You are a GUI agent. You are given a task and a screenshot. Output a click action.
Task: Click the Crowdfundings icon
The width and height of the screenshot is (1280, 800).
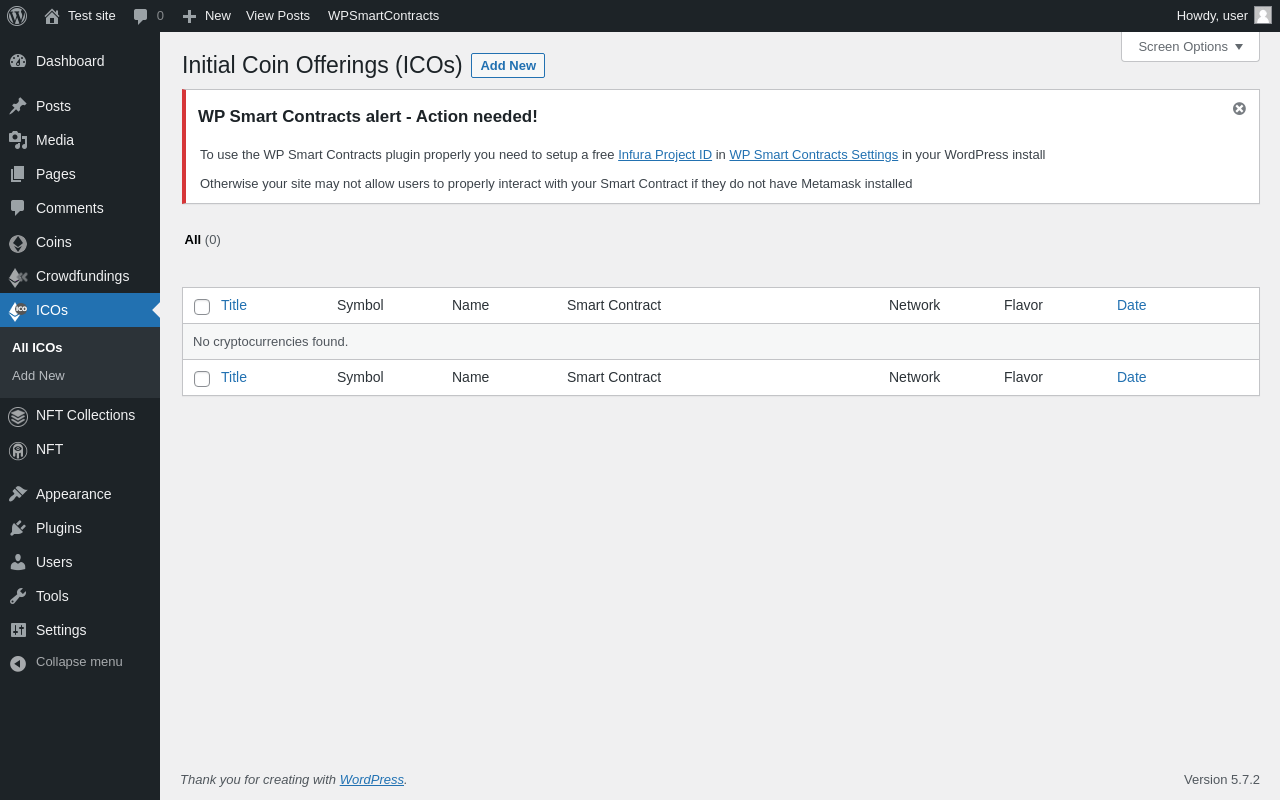tap(18, 277)
